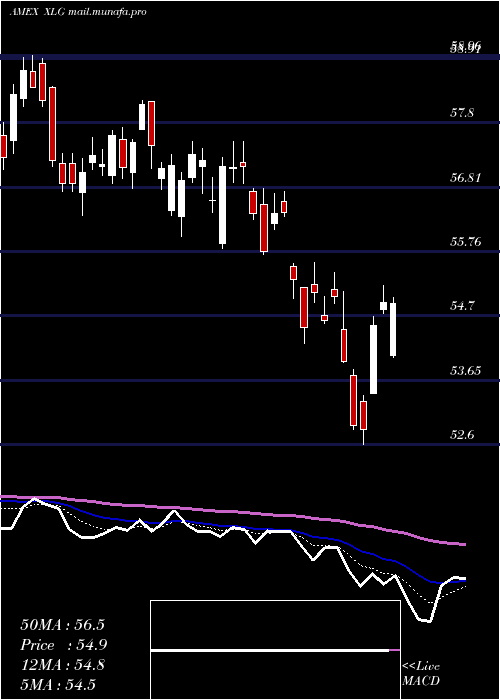This screenshot has height=700, width=500.
Task: Click the 12MA : 54.8 readout
Action: [x=62, y=665]
